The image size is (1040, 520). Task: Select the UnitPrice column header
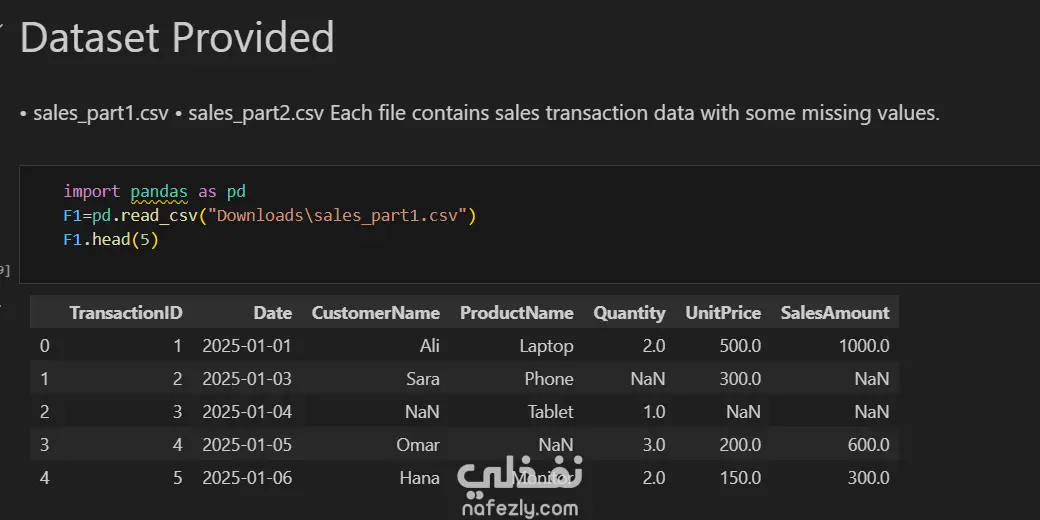(722, 313)
